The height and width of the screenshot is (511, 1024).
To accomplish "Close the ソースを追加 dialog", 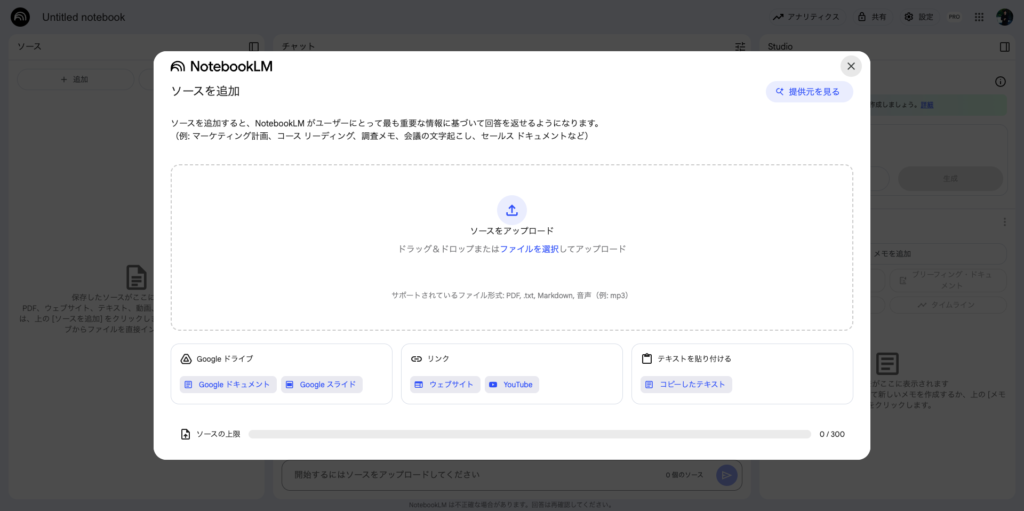I will tap(850, 66).
